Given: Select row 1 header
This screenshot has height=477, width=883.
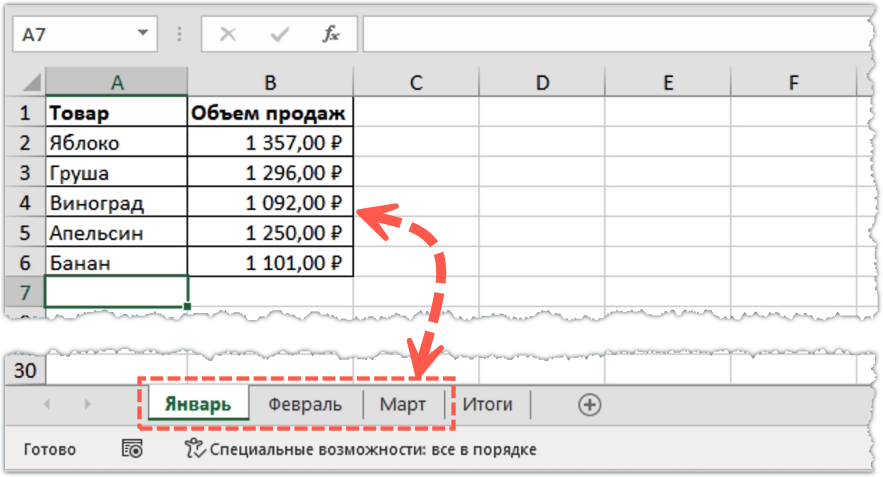Looking at the screenshot, I should [x=25, y=113].
